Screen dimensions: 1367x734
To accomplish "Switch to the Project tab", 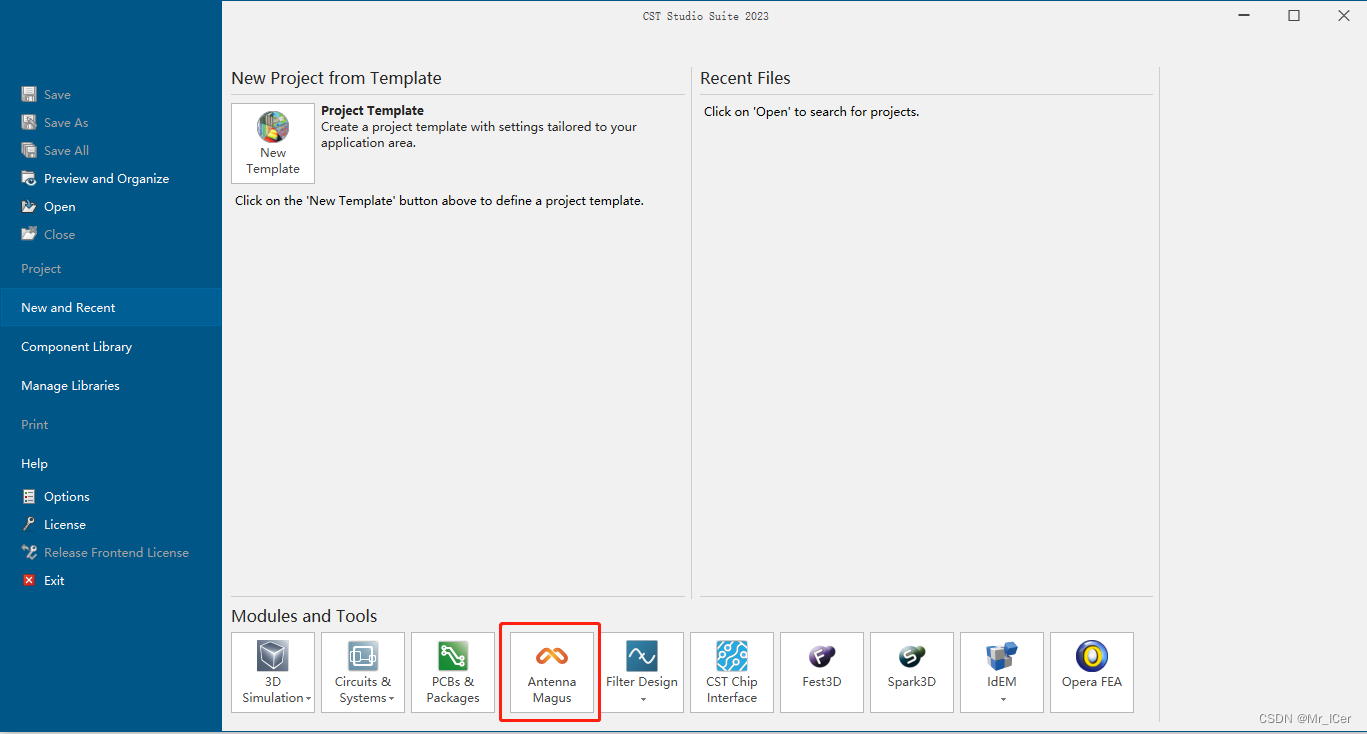I will tap(110, 269).
